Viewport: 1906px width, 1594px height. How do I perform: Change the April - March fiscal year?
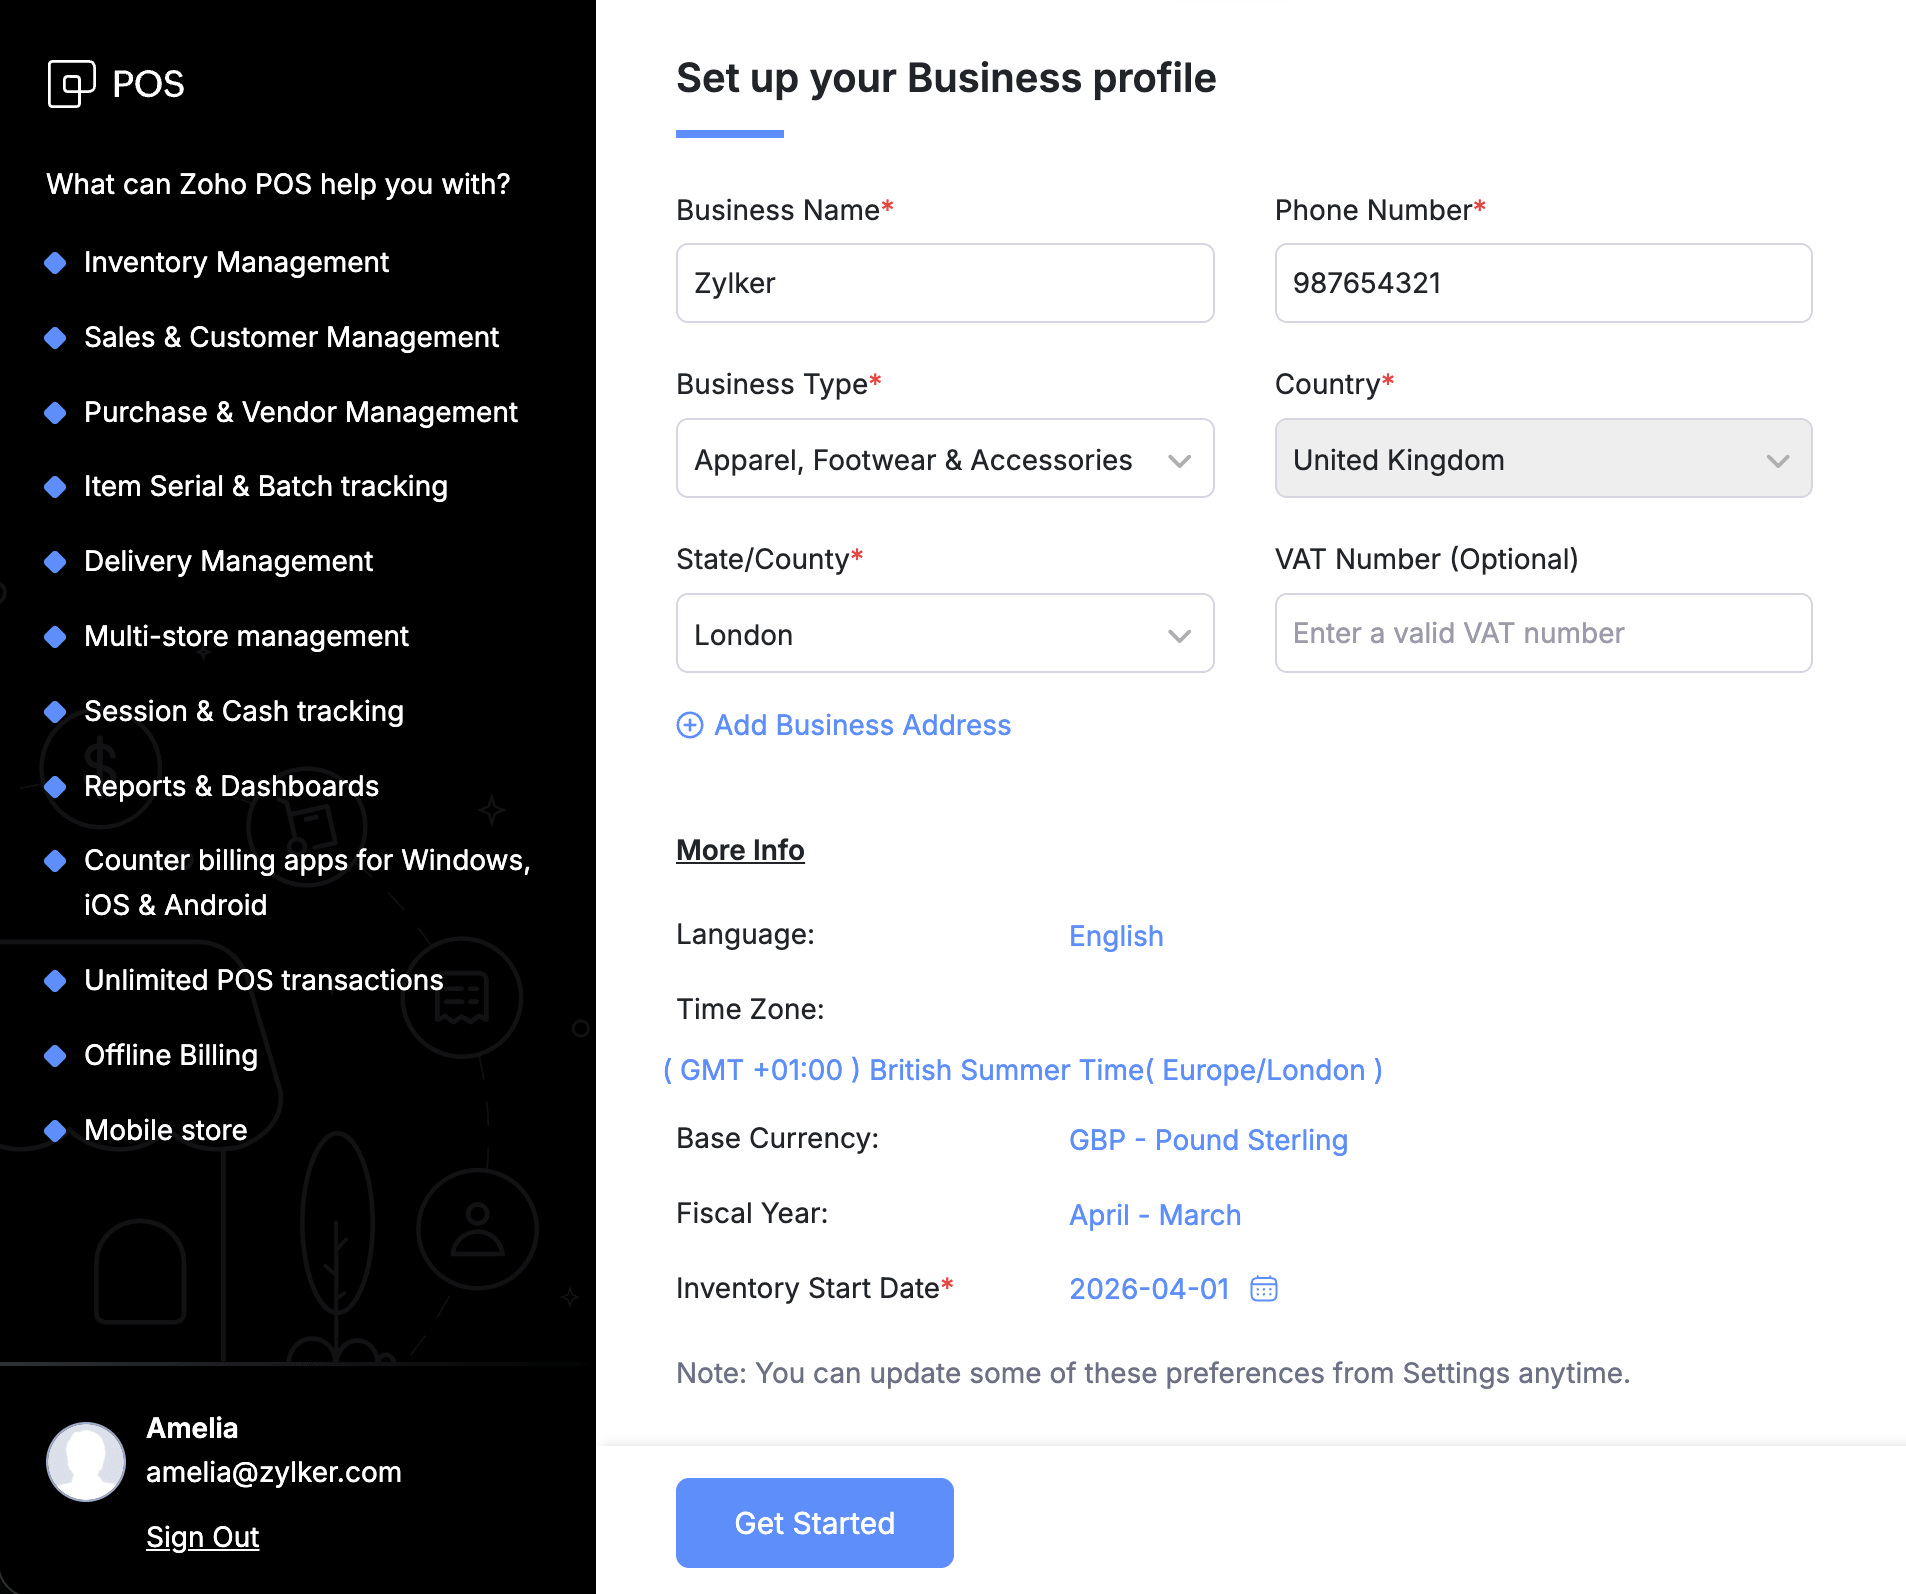1155,1215
